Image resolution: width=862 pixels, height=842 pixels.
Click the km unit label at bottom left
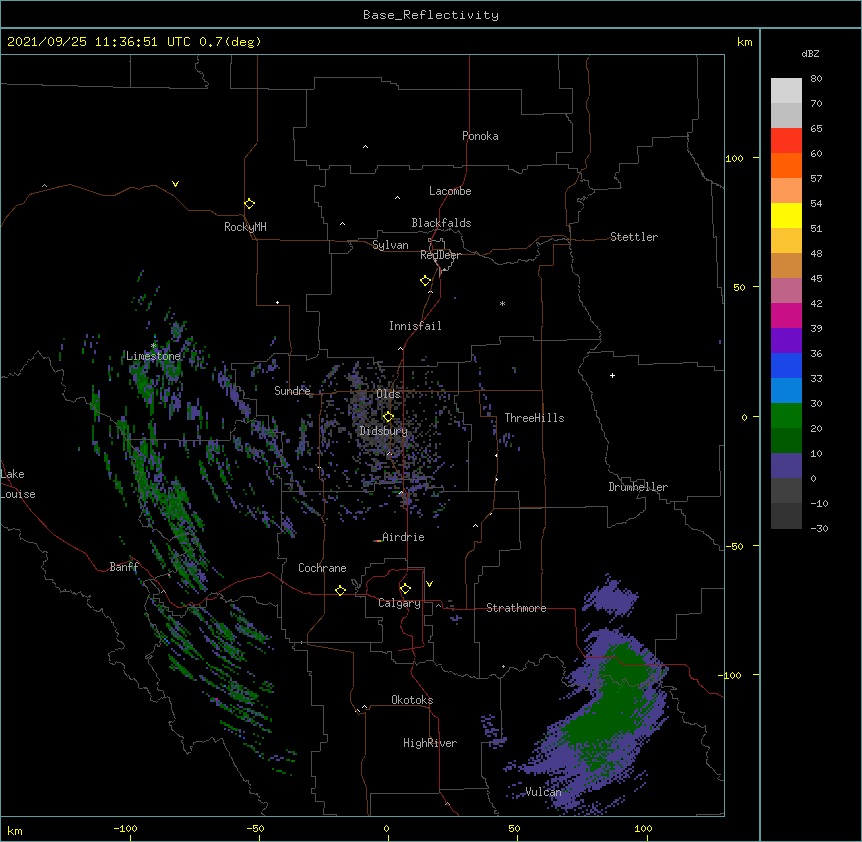tap(15, 830)
